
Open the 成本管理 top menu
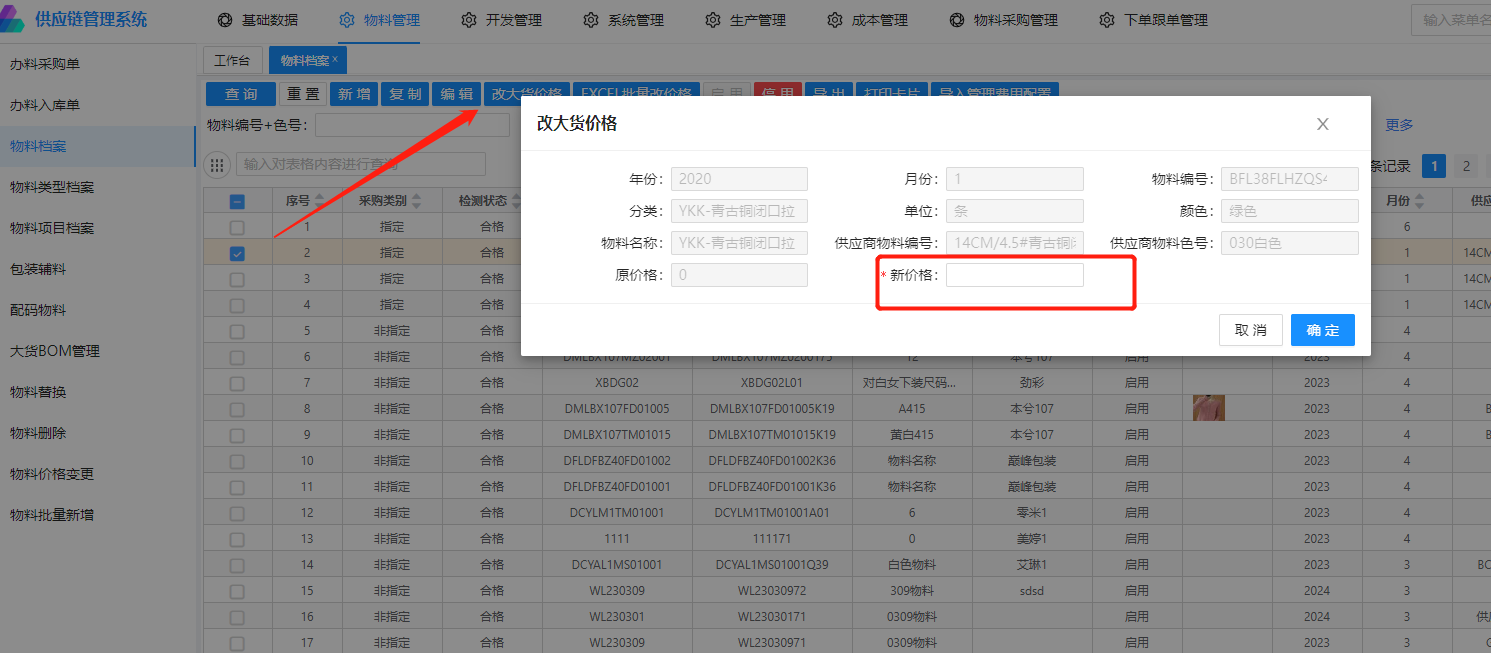coord(867,20)
